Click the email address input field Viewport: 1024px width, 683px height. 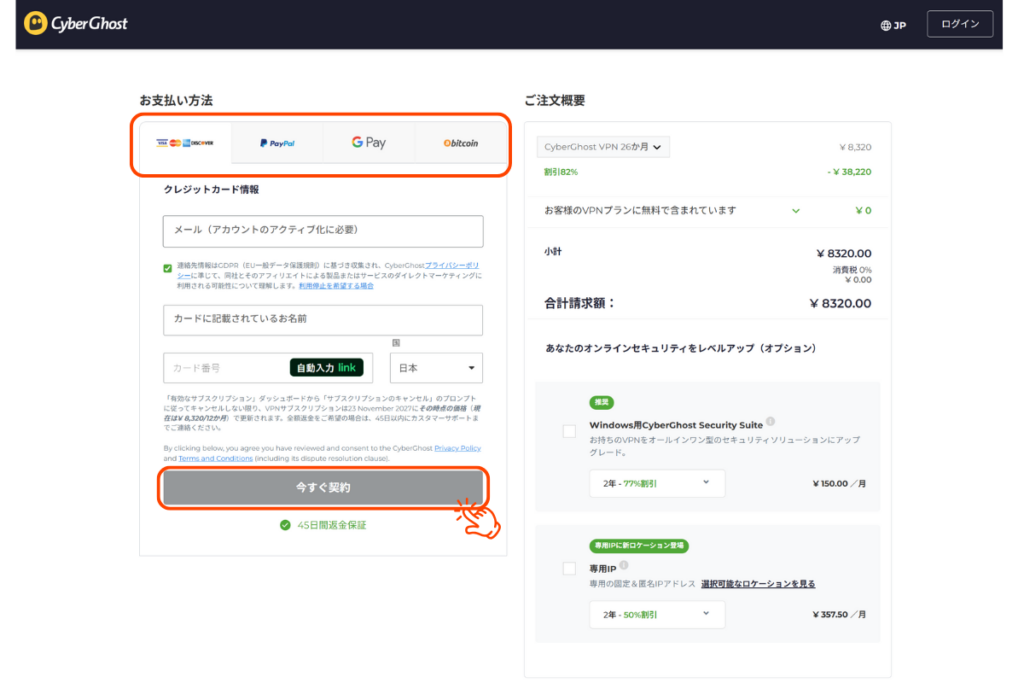tap(323, 231)
